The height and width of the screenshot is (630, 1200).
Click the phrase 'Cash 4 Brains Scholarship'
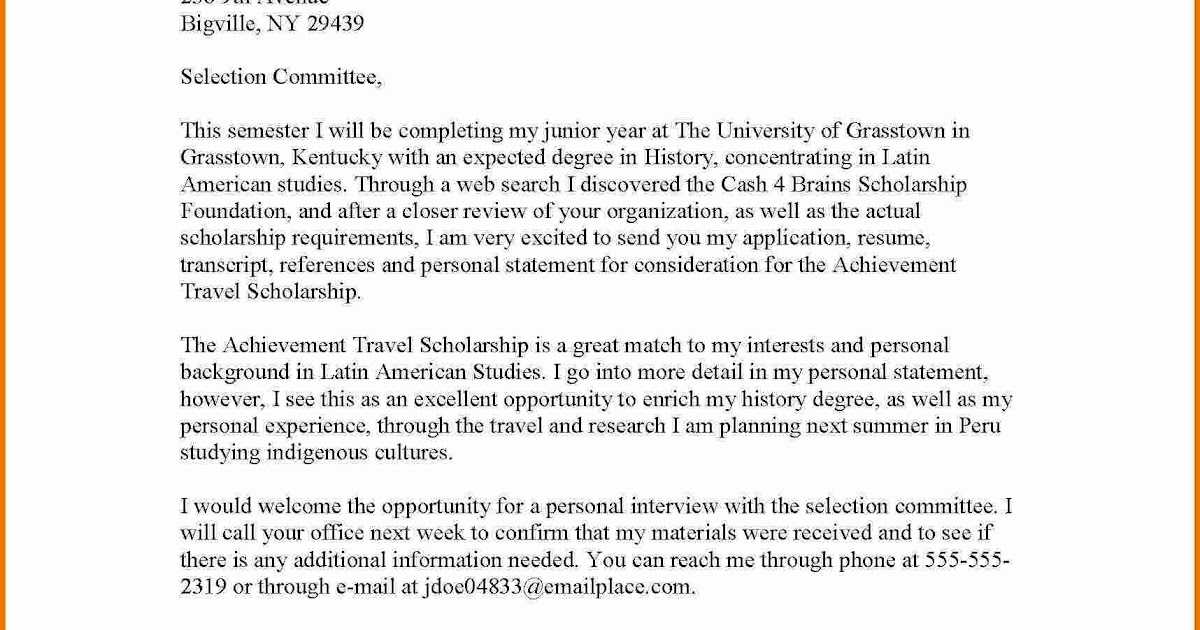click(x=843, y=185)
